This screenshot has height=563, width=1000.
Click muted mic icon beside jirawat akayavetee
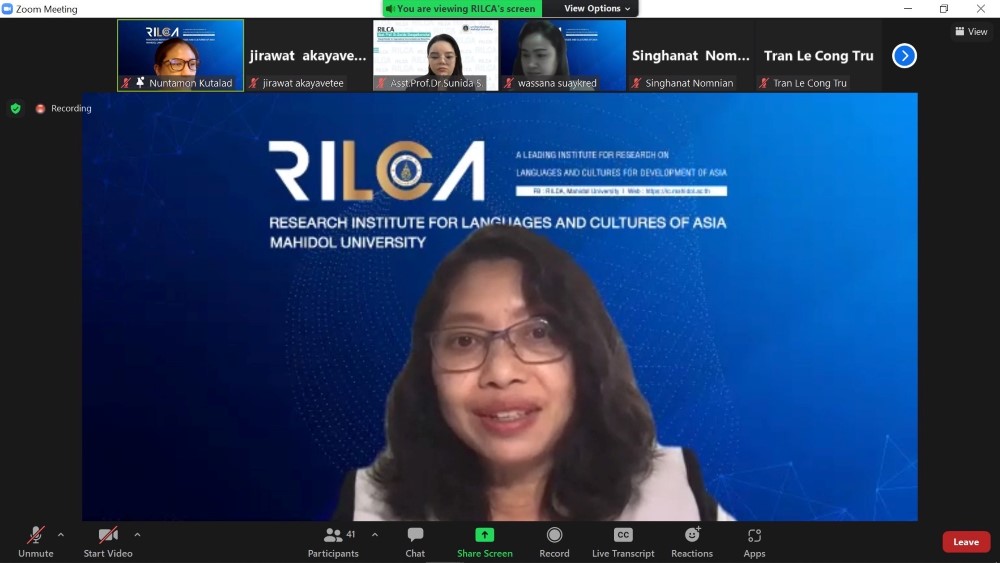pos(254,83)
